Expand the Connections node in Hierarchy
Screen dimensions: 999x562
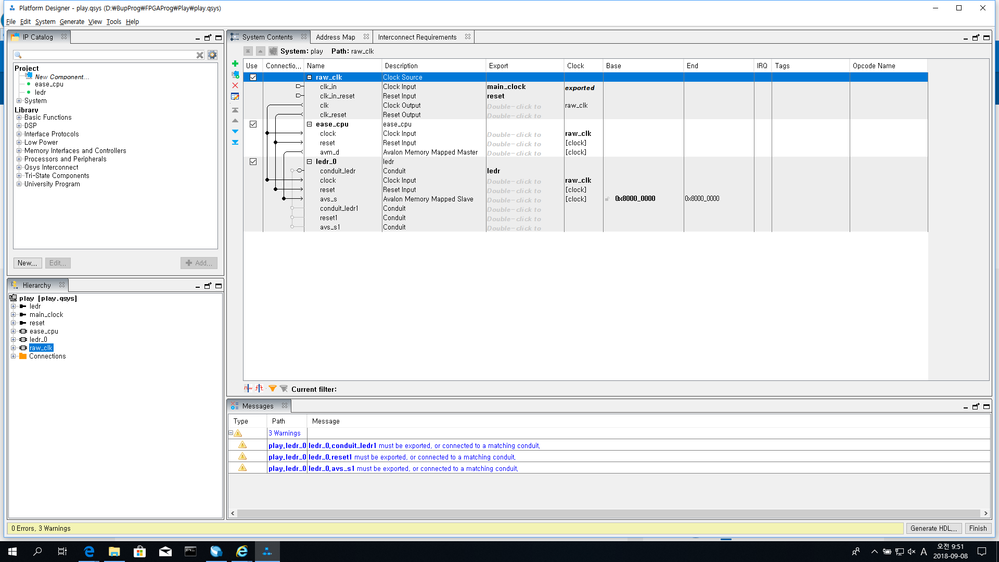[x=13, y=356]
